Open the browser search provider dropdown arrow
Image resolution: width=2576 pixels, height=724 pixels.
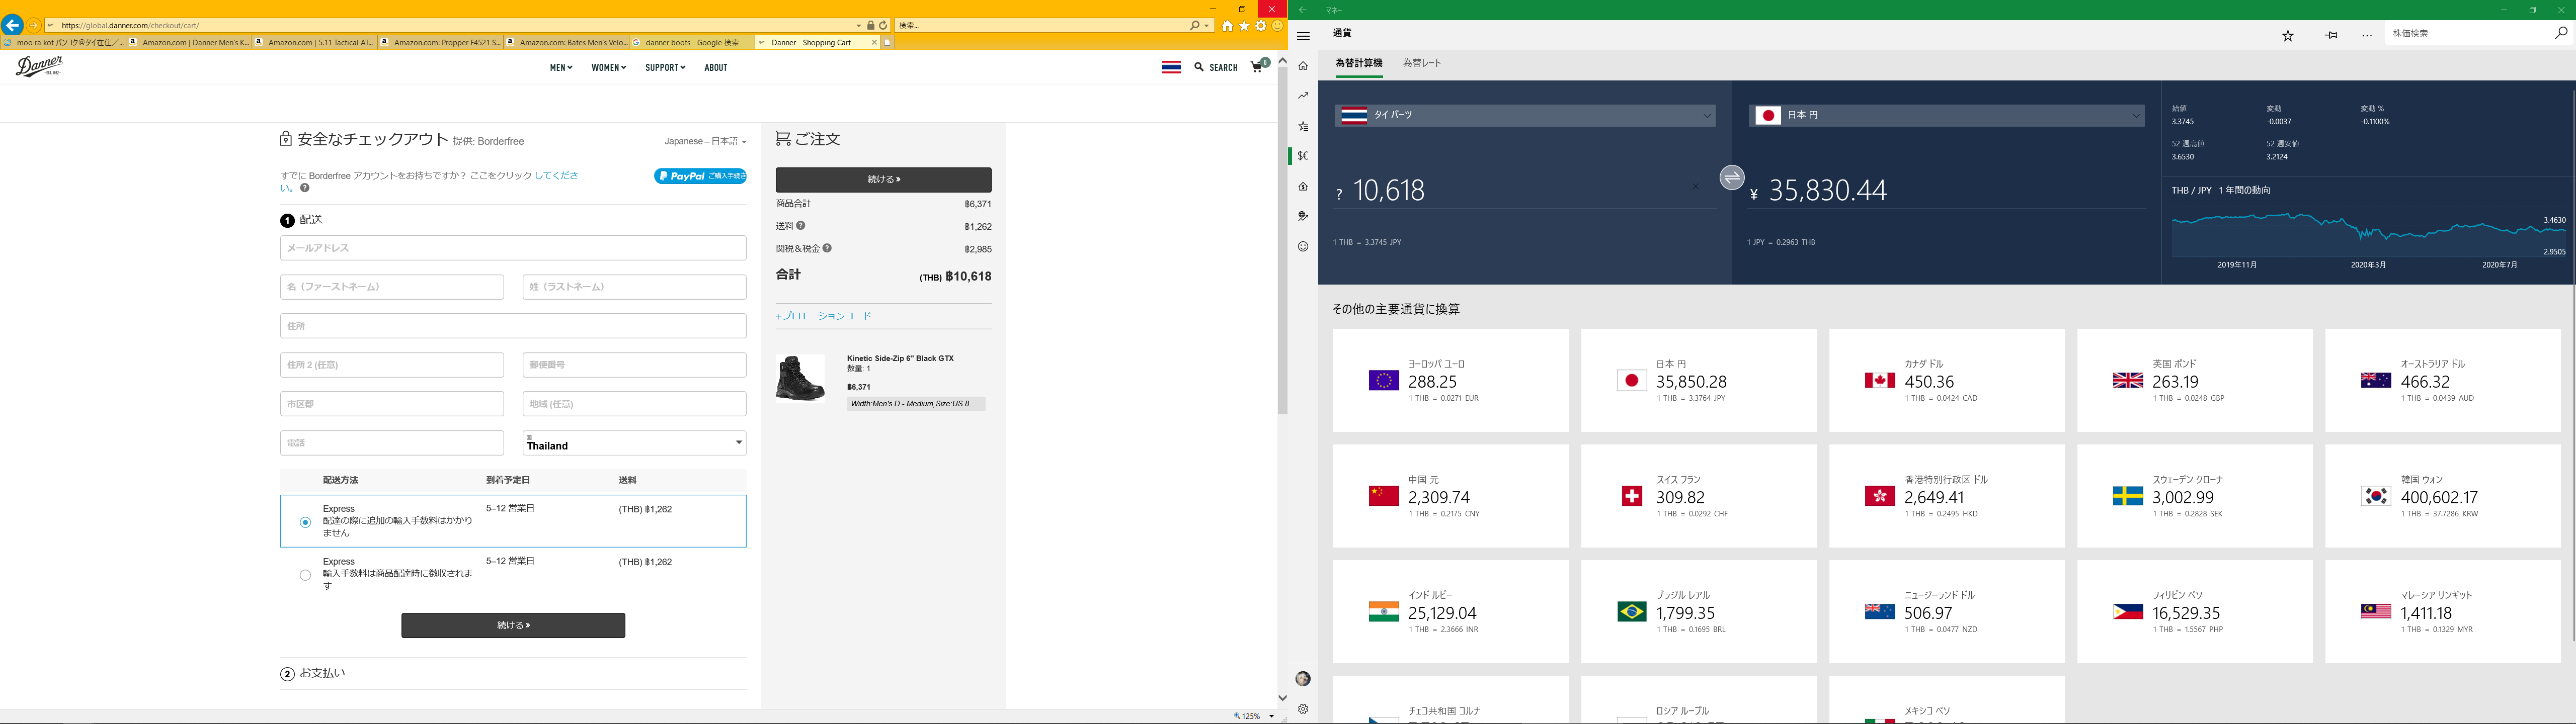pos(1207,25)
